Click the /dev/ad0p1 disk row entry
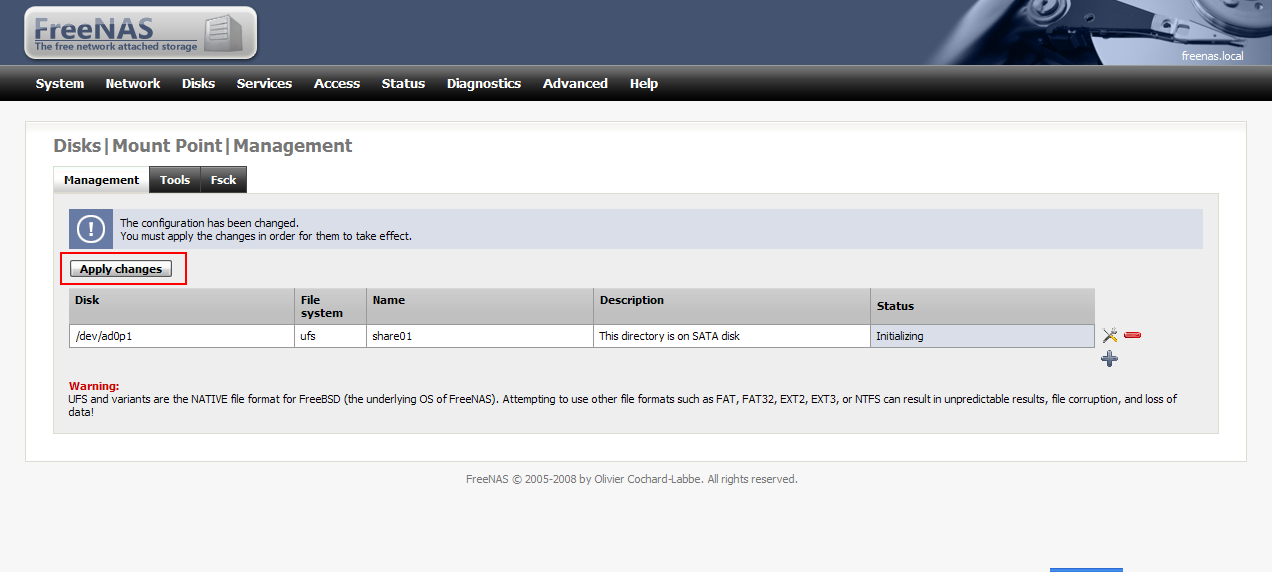 coord(581,336)
